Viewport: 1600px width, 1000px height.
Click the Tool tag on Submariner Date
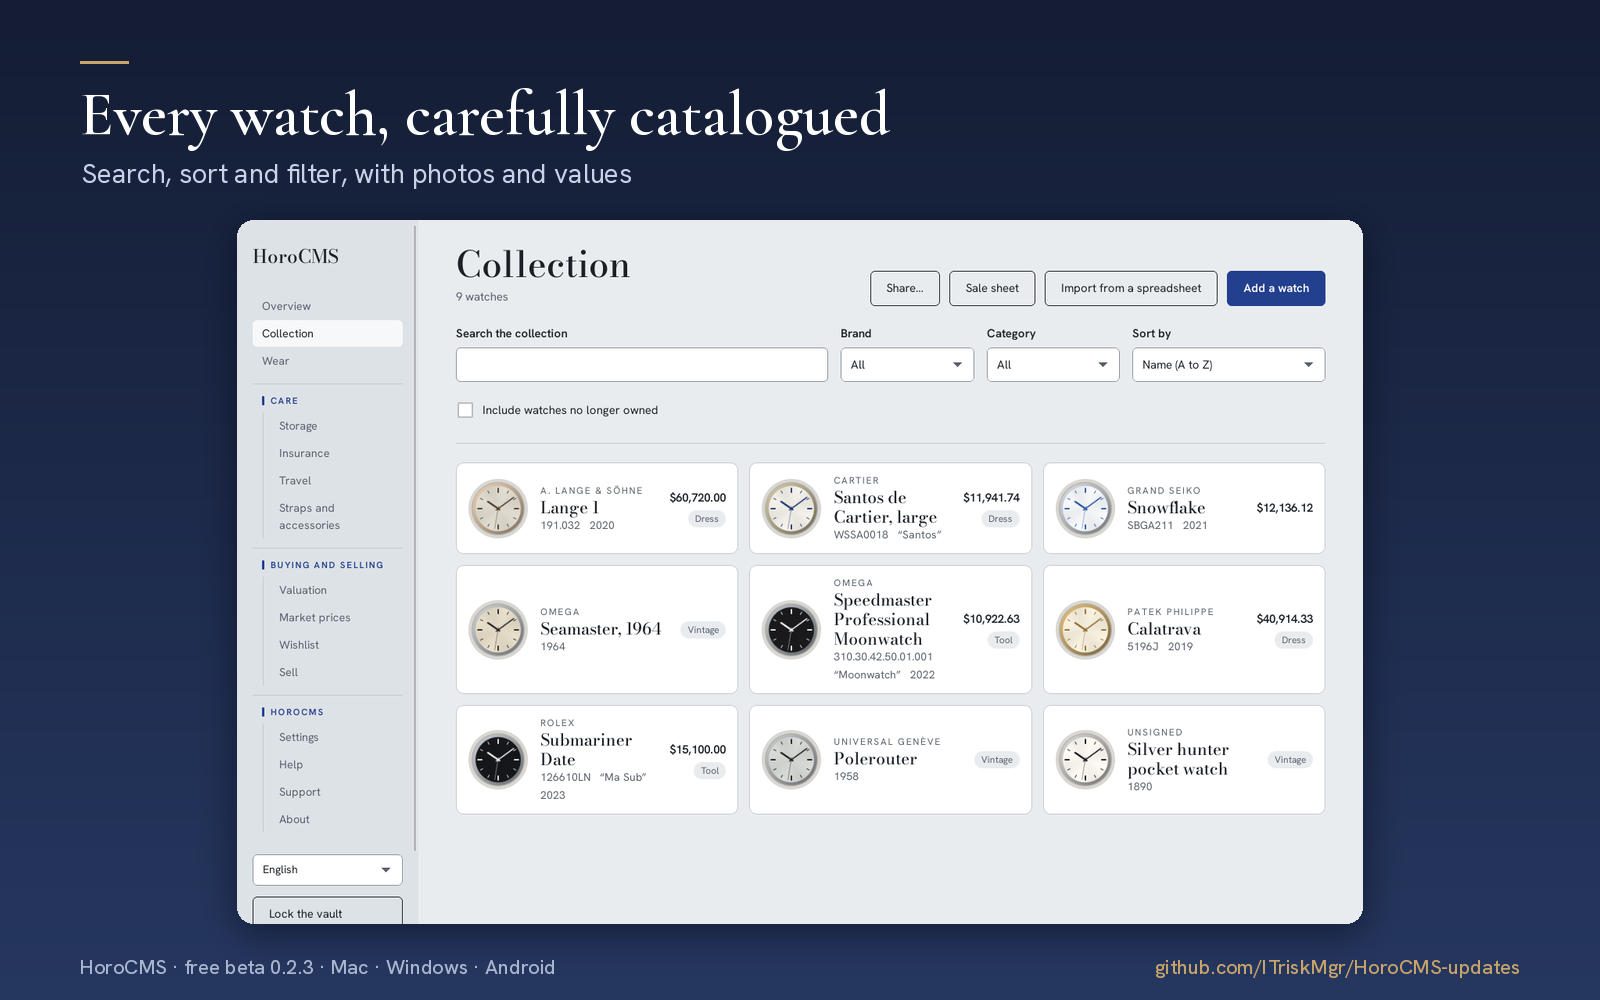pyautogui.click(x=710, y=771)
